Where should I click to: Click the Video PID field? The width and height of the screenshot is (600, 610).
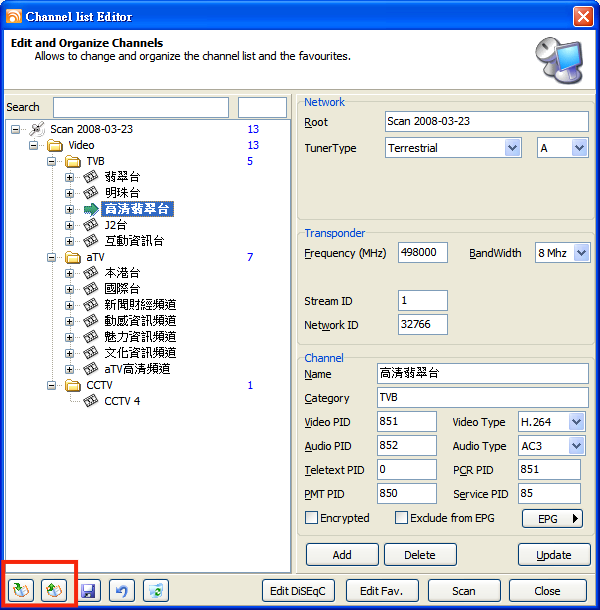pyautogui.click(x=407, y=421)
